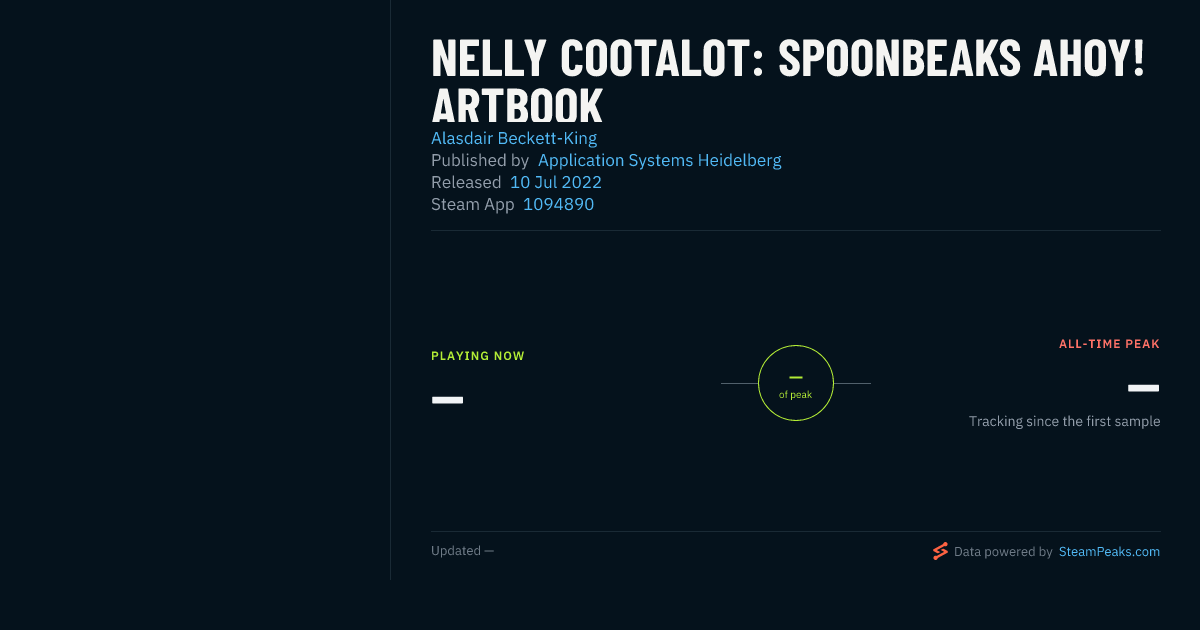Open Steam App ID 1094890
The width and height of the screenshot is (1200, 630).
pyautogui.click(x=559, y=204)
